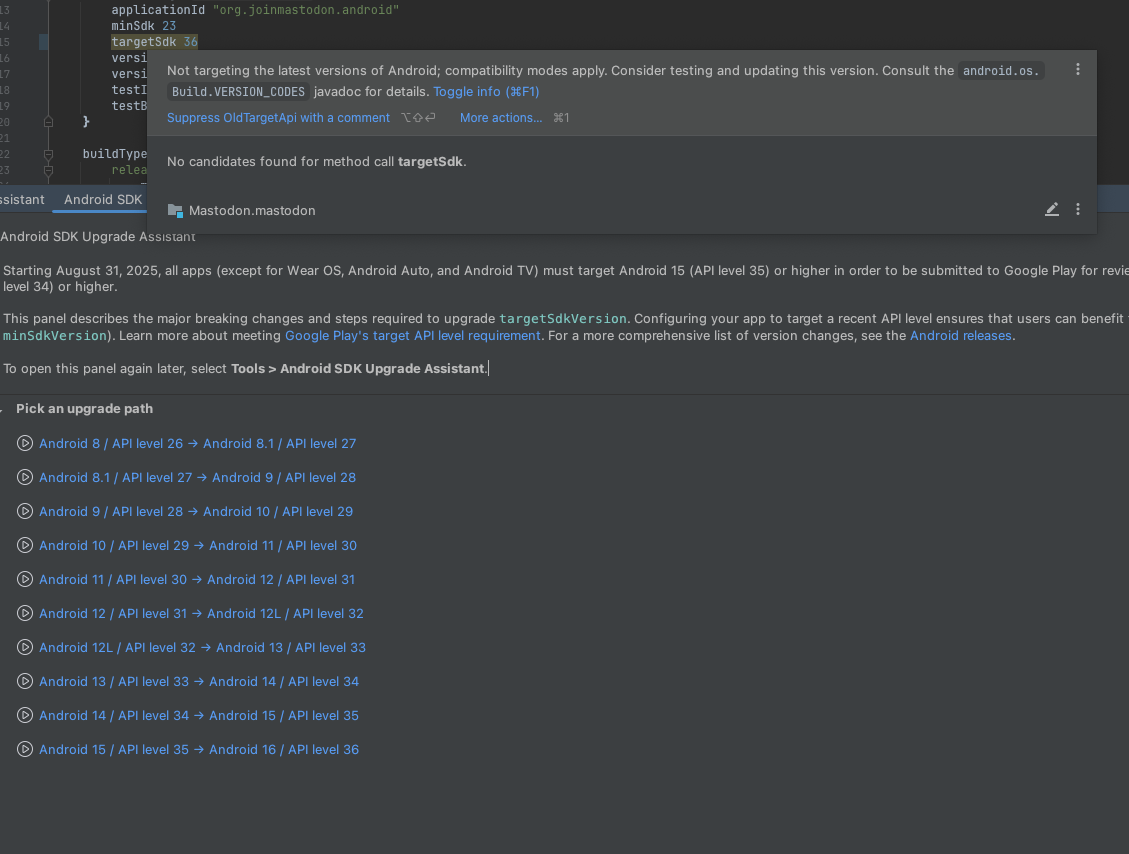Viewport: 1129px width, 854px height.
Task: Click 'Toggle info' link in tooltip
Action: click(486, 91)
